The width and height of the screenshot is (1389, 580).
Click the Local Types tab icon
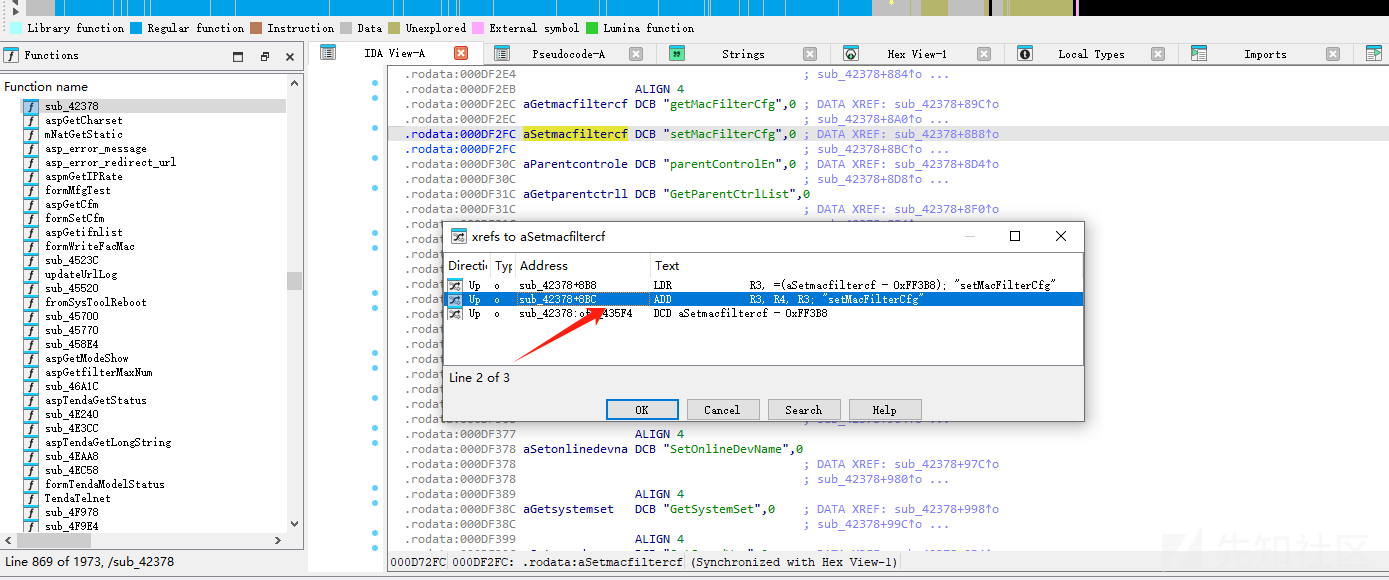[x=1025, y=54]
